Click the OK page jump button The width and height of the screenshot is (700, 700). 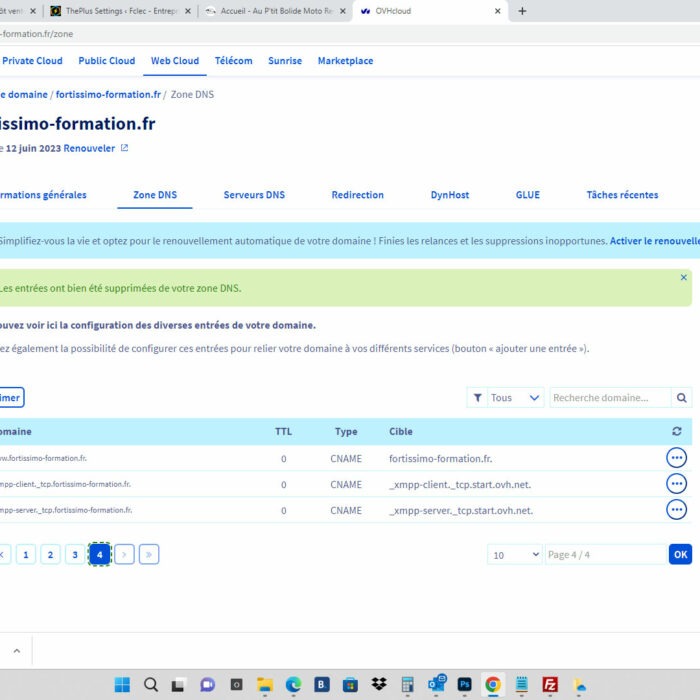pos(680,554)
